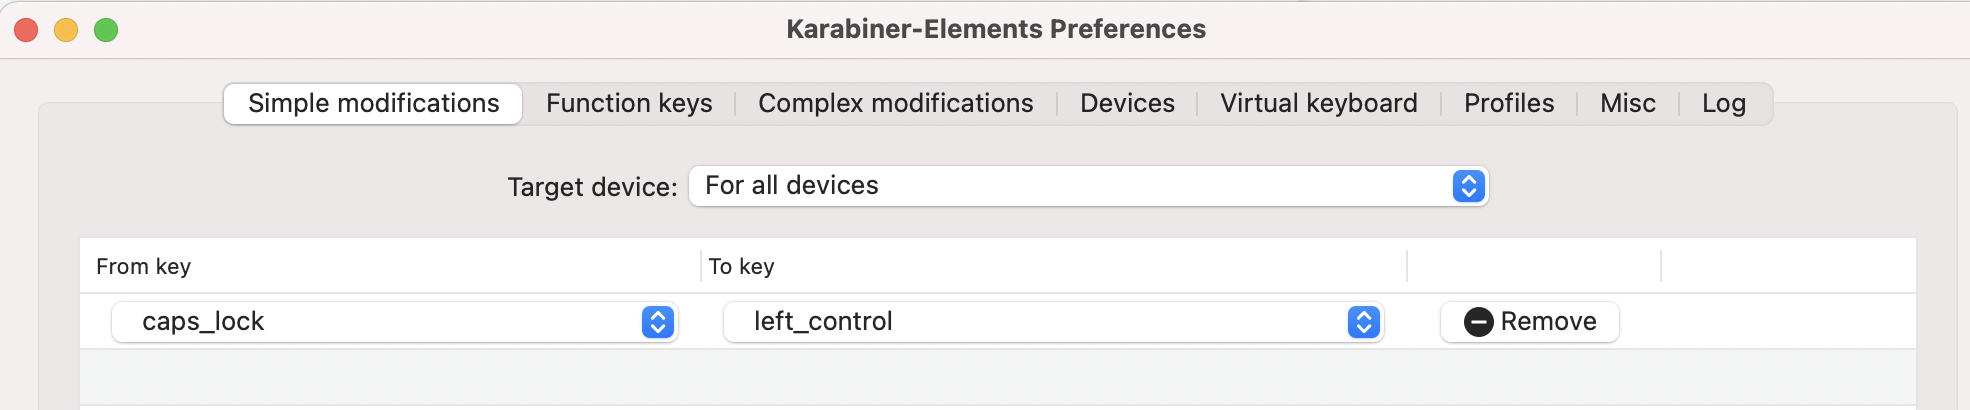Zoom window with the green button
The height and width of the screenshot is (410, 1970).
106,30
